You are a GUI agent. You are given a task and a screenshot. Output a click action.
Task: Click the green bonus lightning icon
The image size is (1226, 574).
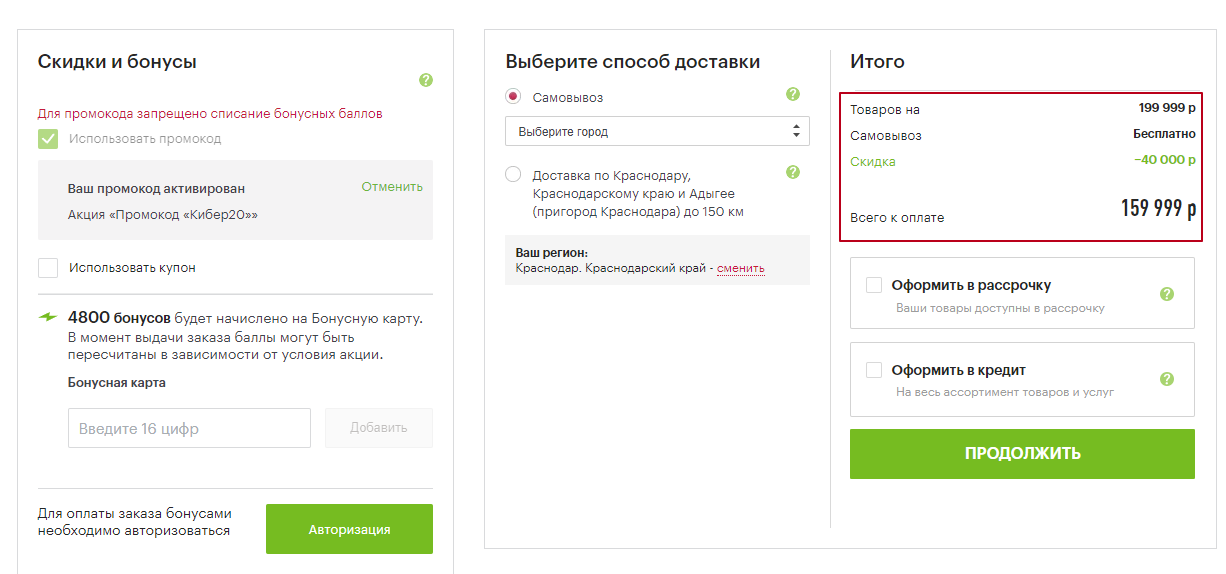click(48, 318)
